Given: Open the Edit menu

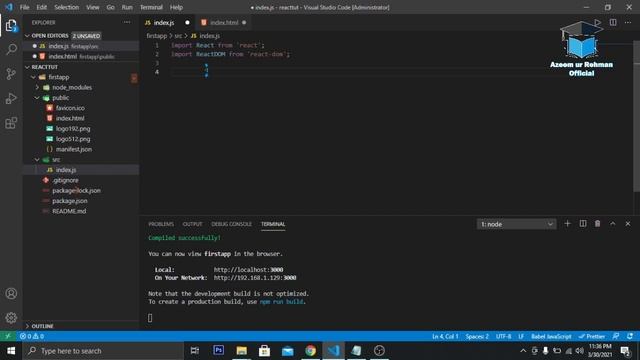Looking at the screenshot, I should click(x=42, y=7).
